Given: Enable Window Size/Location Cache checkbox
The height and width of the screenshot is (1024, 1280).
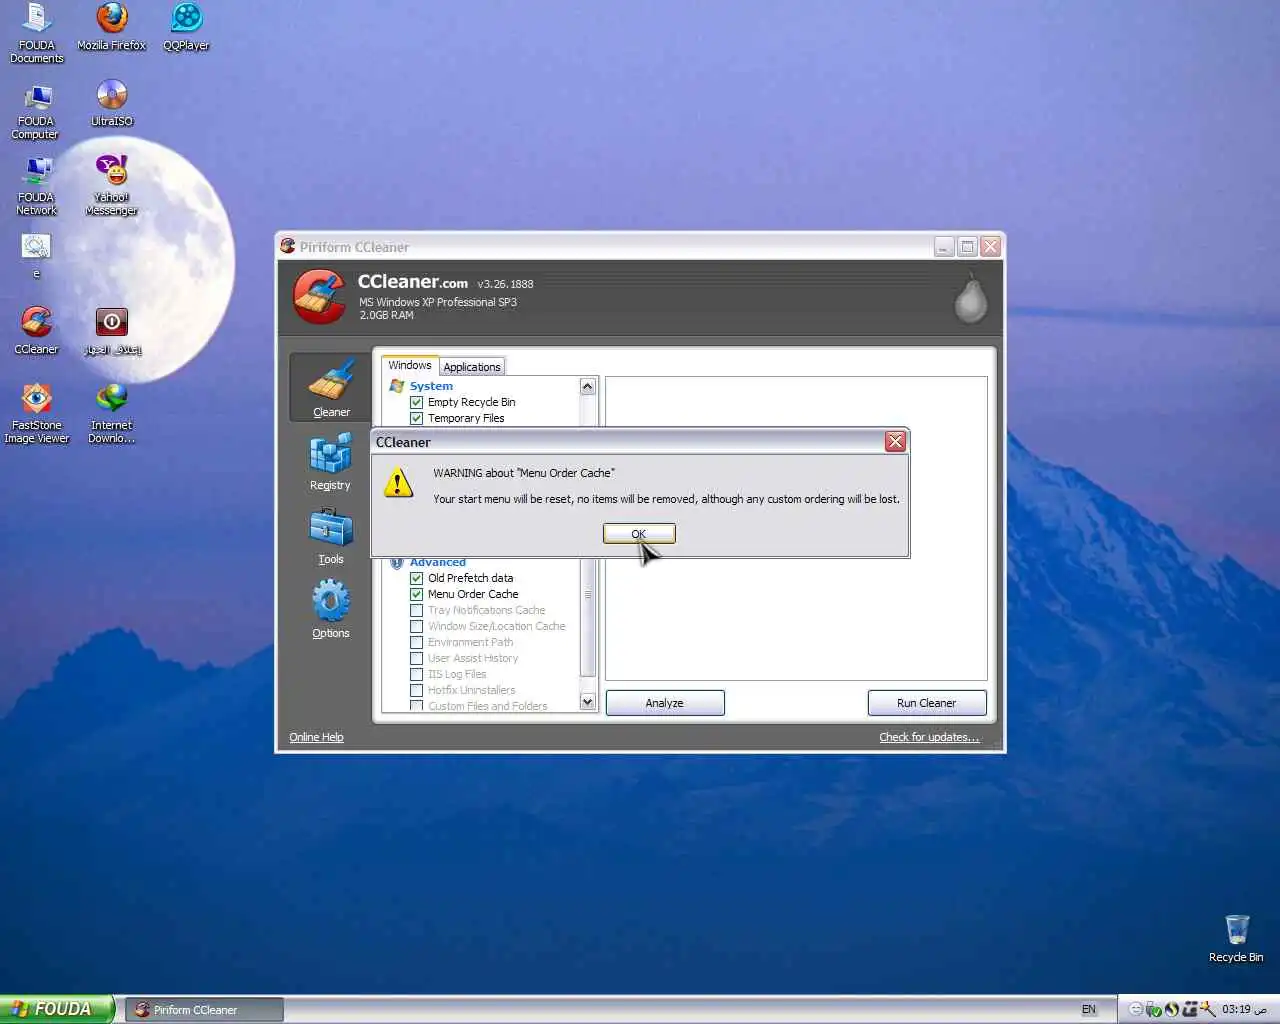Looking at the screenshot, I should pos(417,626).
